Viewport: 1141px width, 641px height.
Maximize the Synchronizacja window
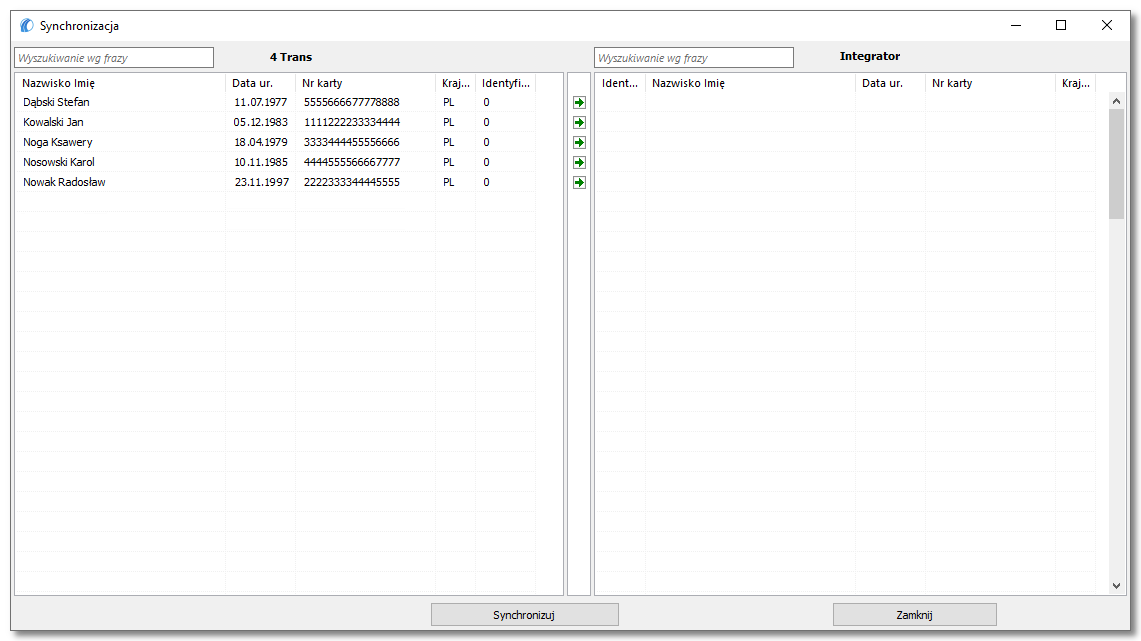point(1061,25)
